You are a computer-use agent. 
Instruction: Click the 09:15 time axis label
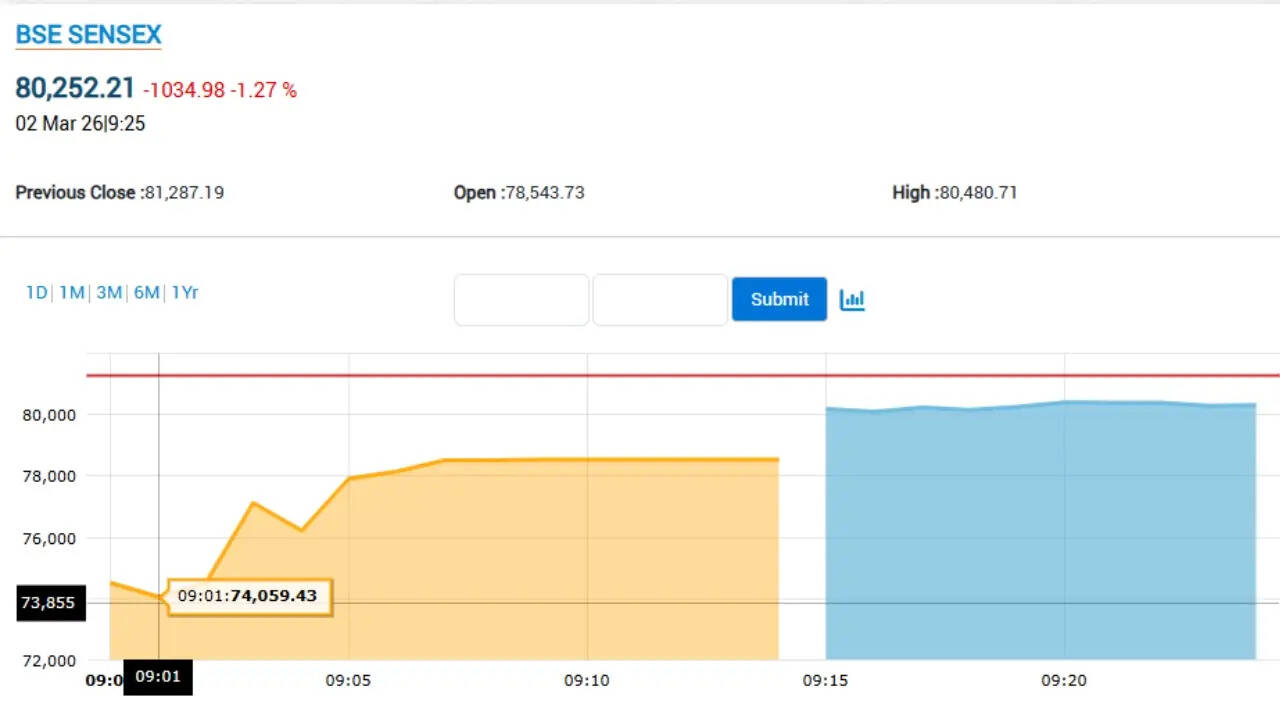(825, 681)
